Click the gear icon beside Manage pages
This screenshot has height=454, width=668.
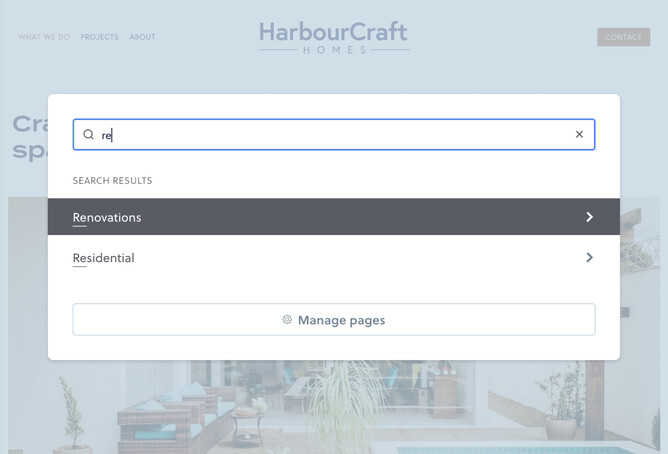tap(287, 320)
